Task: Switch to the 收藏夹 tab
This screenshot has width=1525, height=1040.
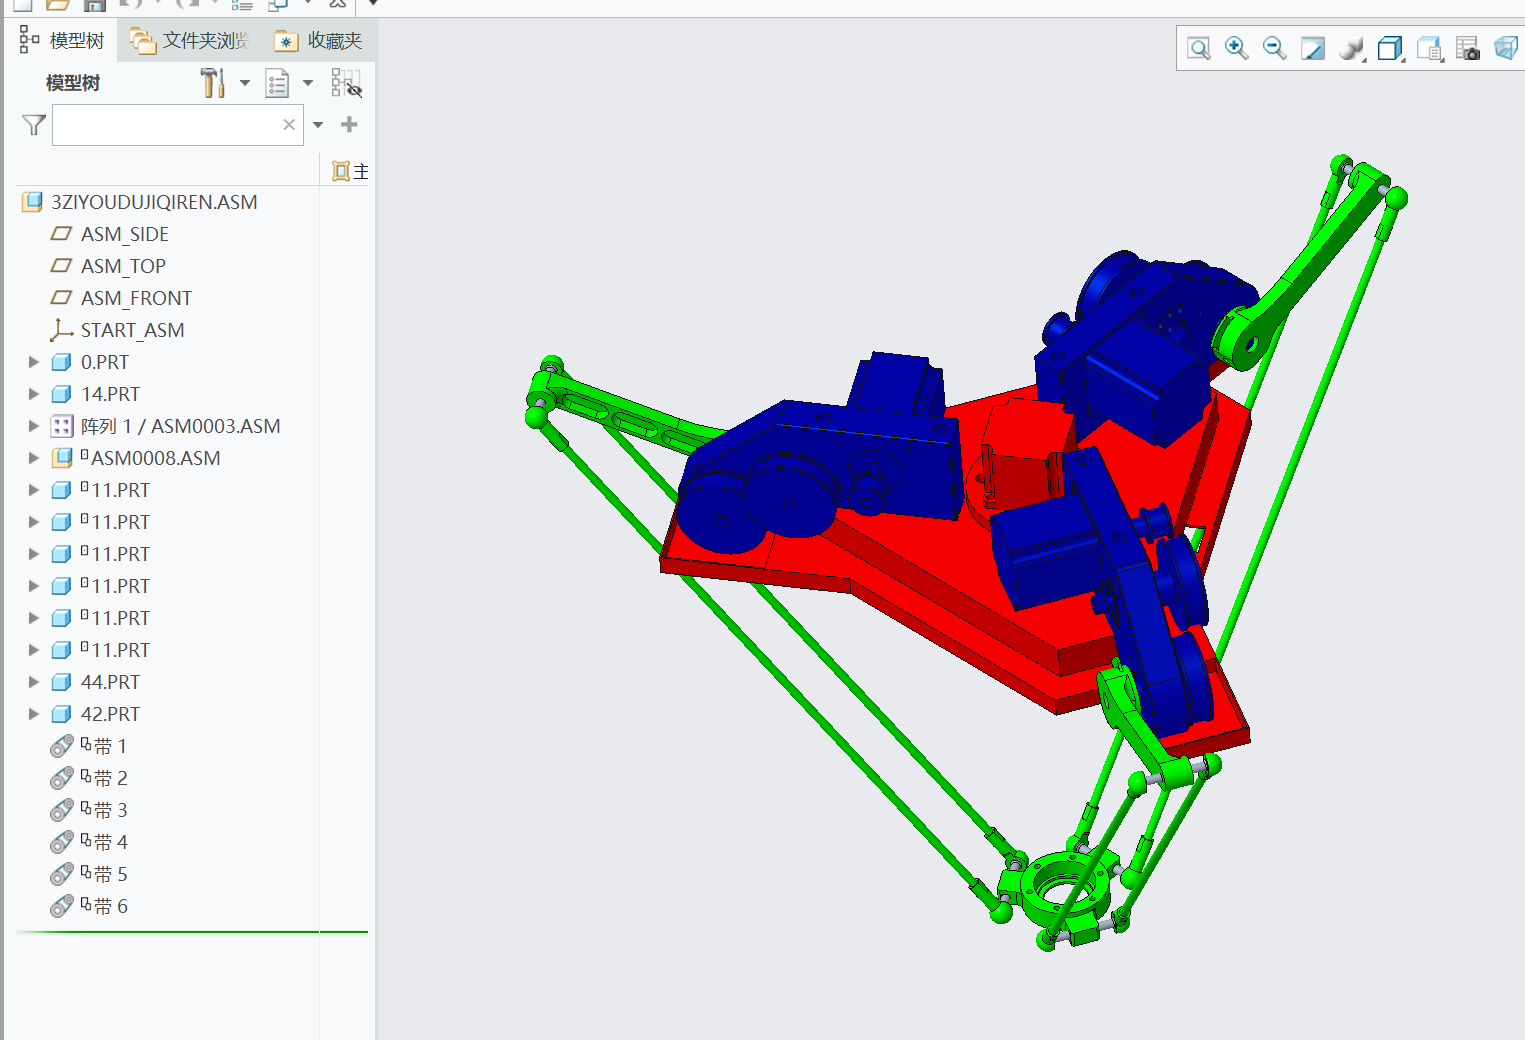Action: 319,41
